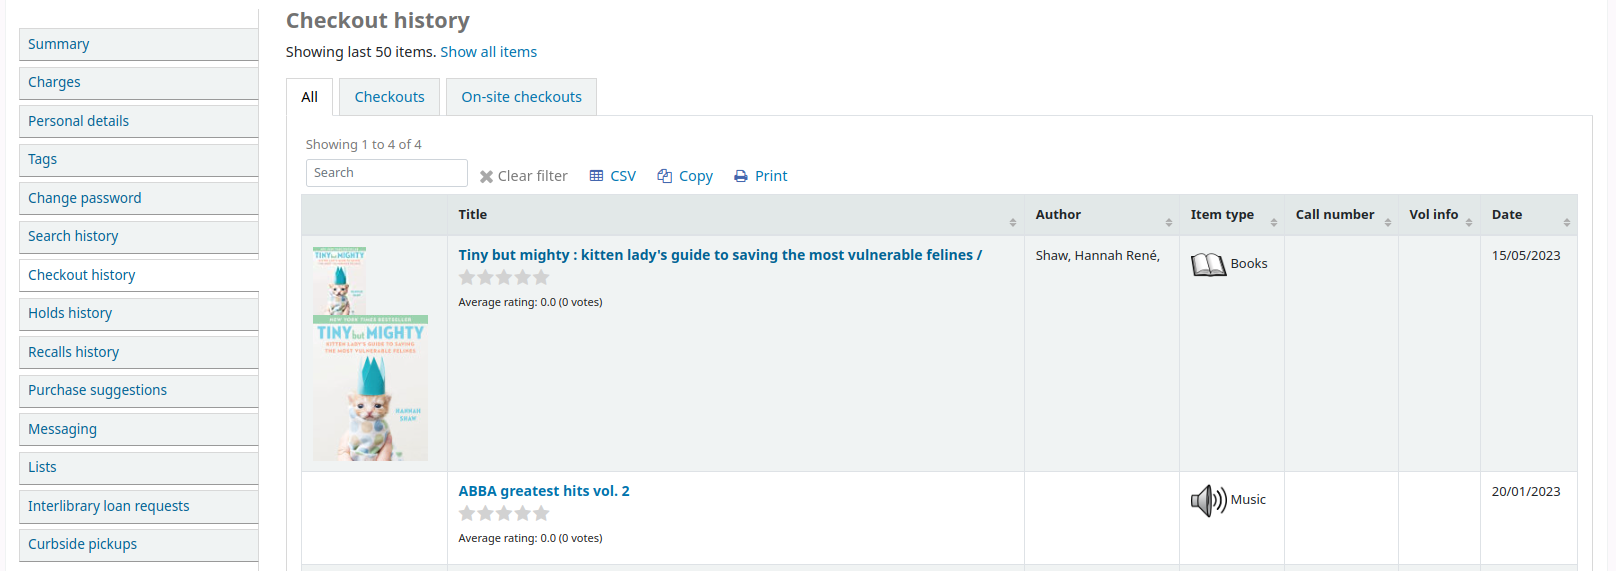This screenshot has width=1616, height=571.
Task: Focus the checkout history Search field
Action: coord(386,173)
